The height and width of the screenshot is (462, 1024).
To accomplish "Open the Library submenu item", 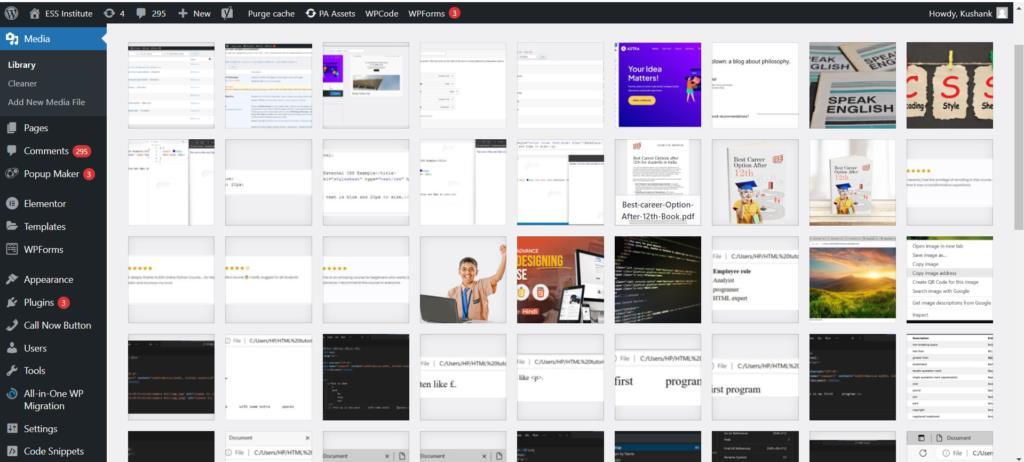I will (22, 65).
